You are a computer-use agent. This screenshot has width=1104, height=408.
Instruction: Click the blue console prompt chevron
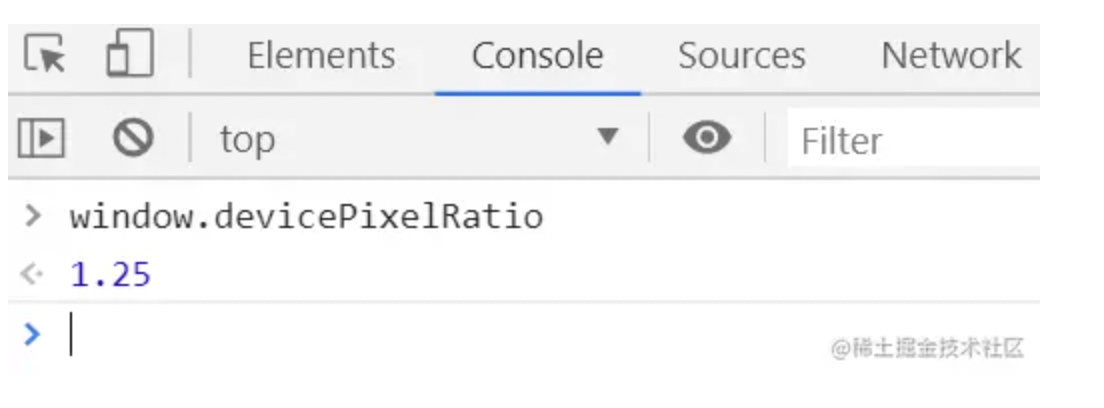click(32, 333)
